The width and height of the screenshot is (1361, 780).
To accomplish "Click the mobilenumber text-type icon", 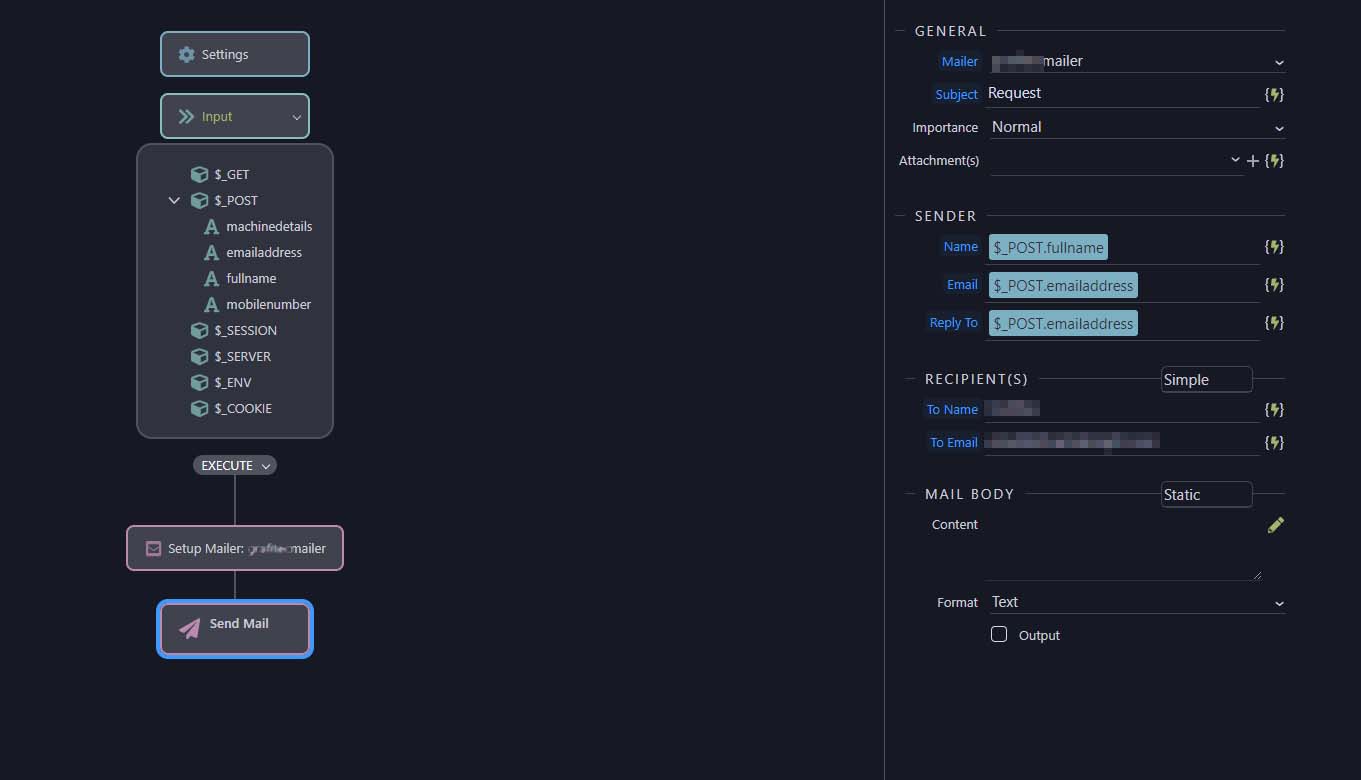I will 211,304.
